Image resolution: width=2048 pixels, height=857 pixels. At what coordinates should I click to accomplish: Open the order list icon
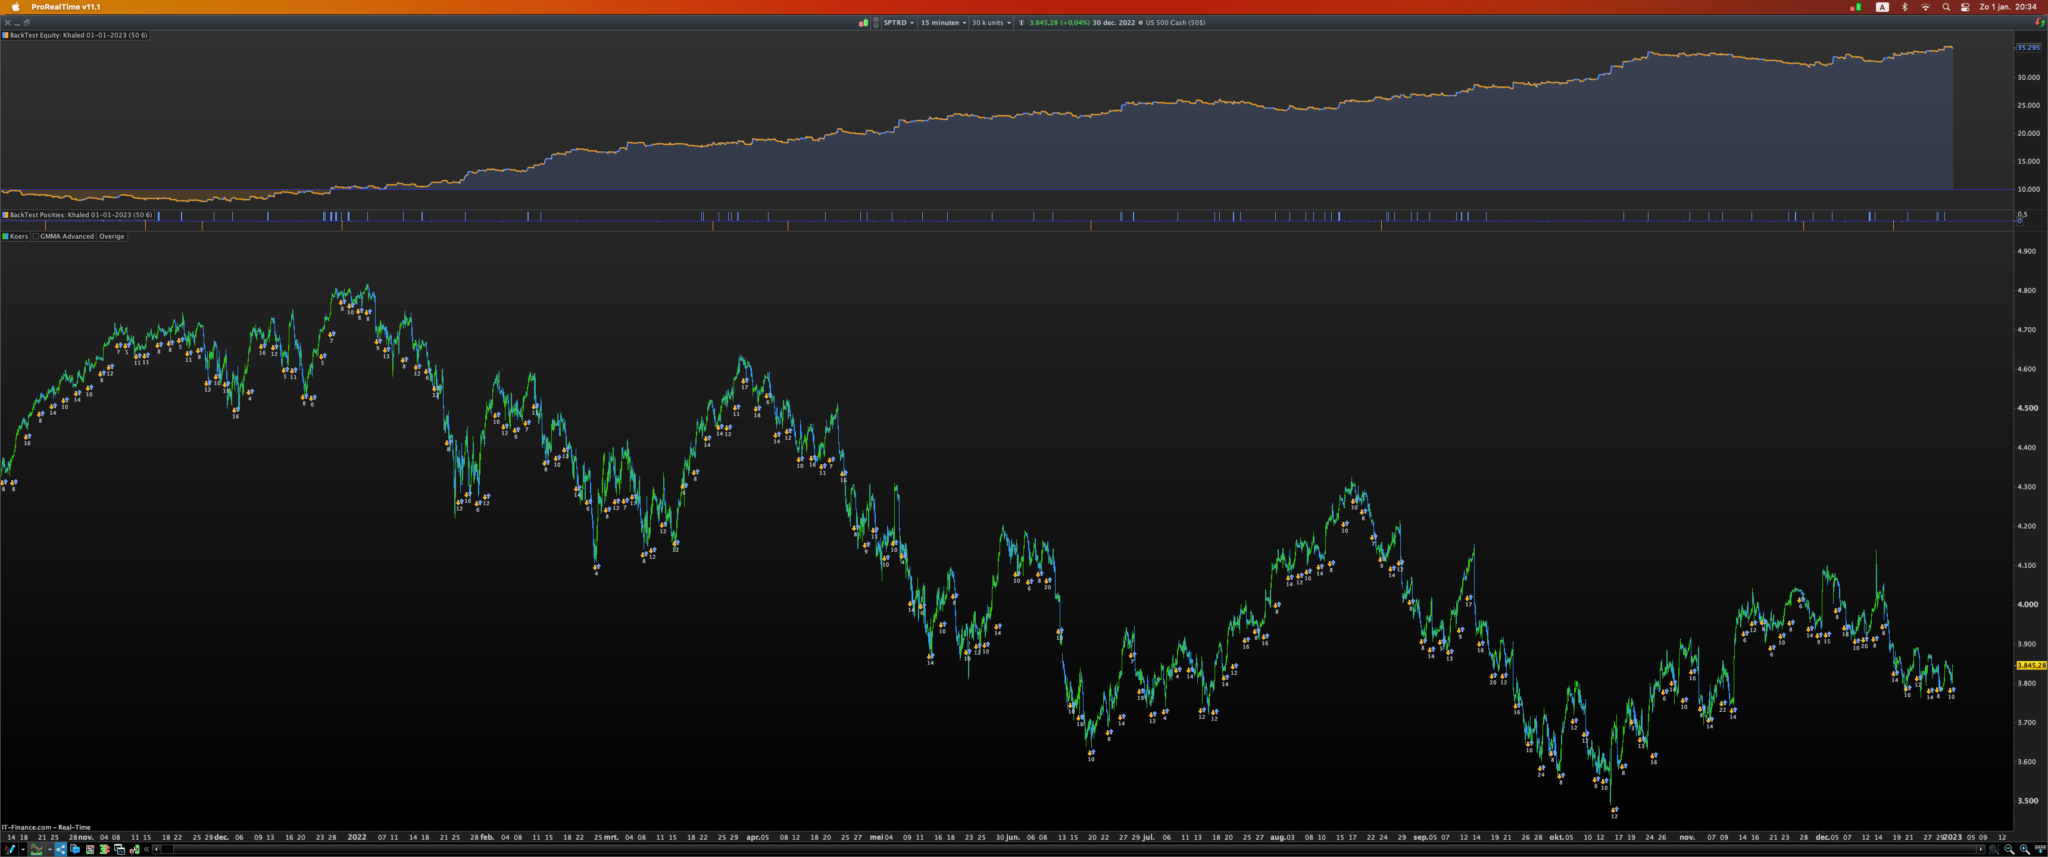(90, 849)
